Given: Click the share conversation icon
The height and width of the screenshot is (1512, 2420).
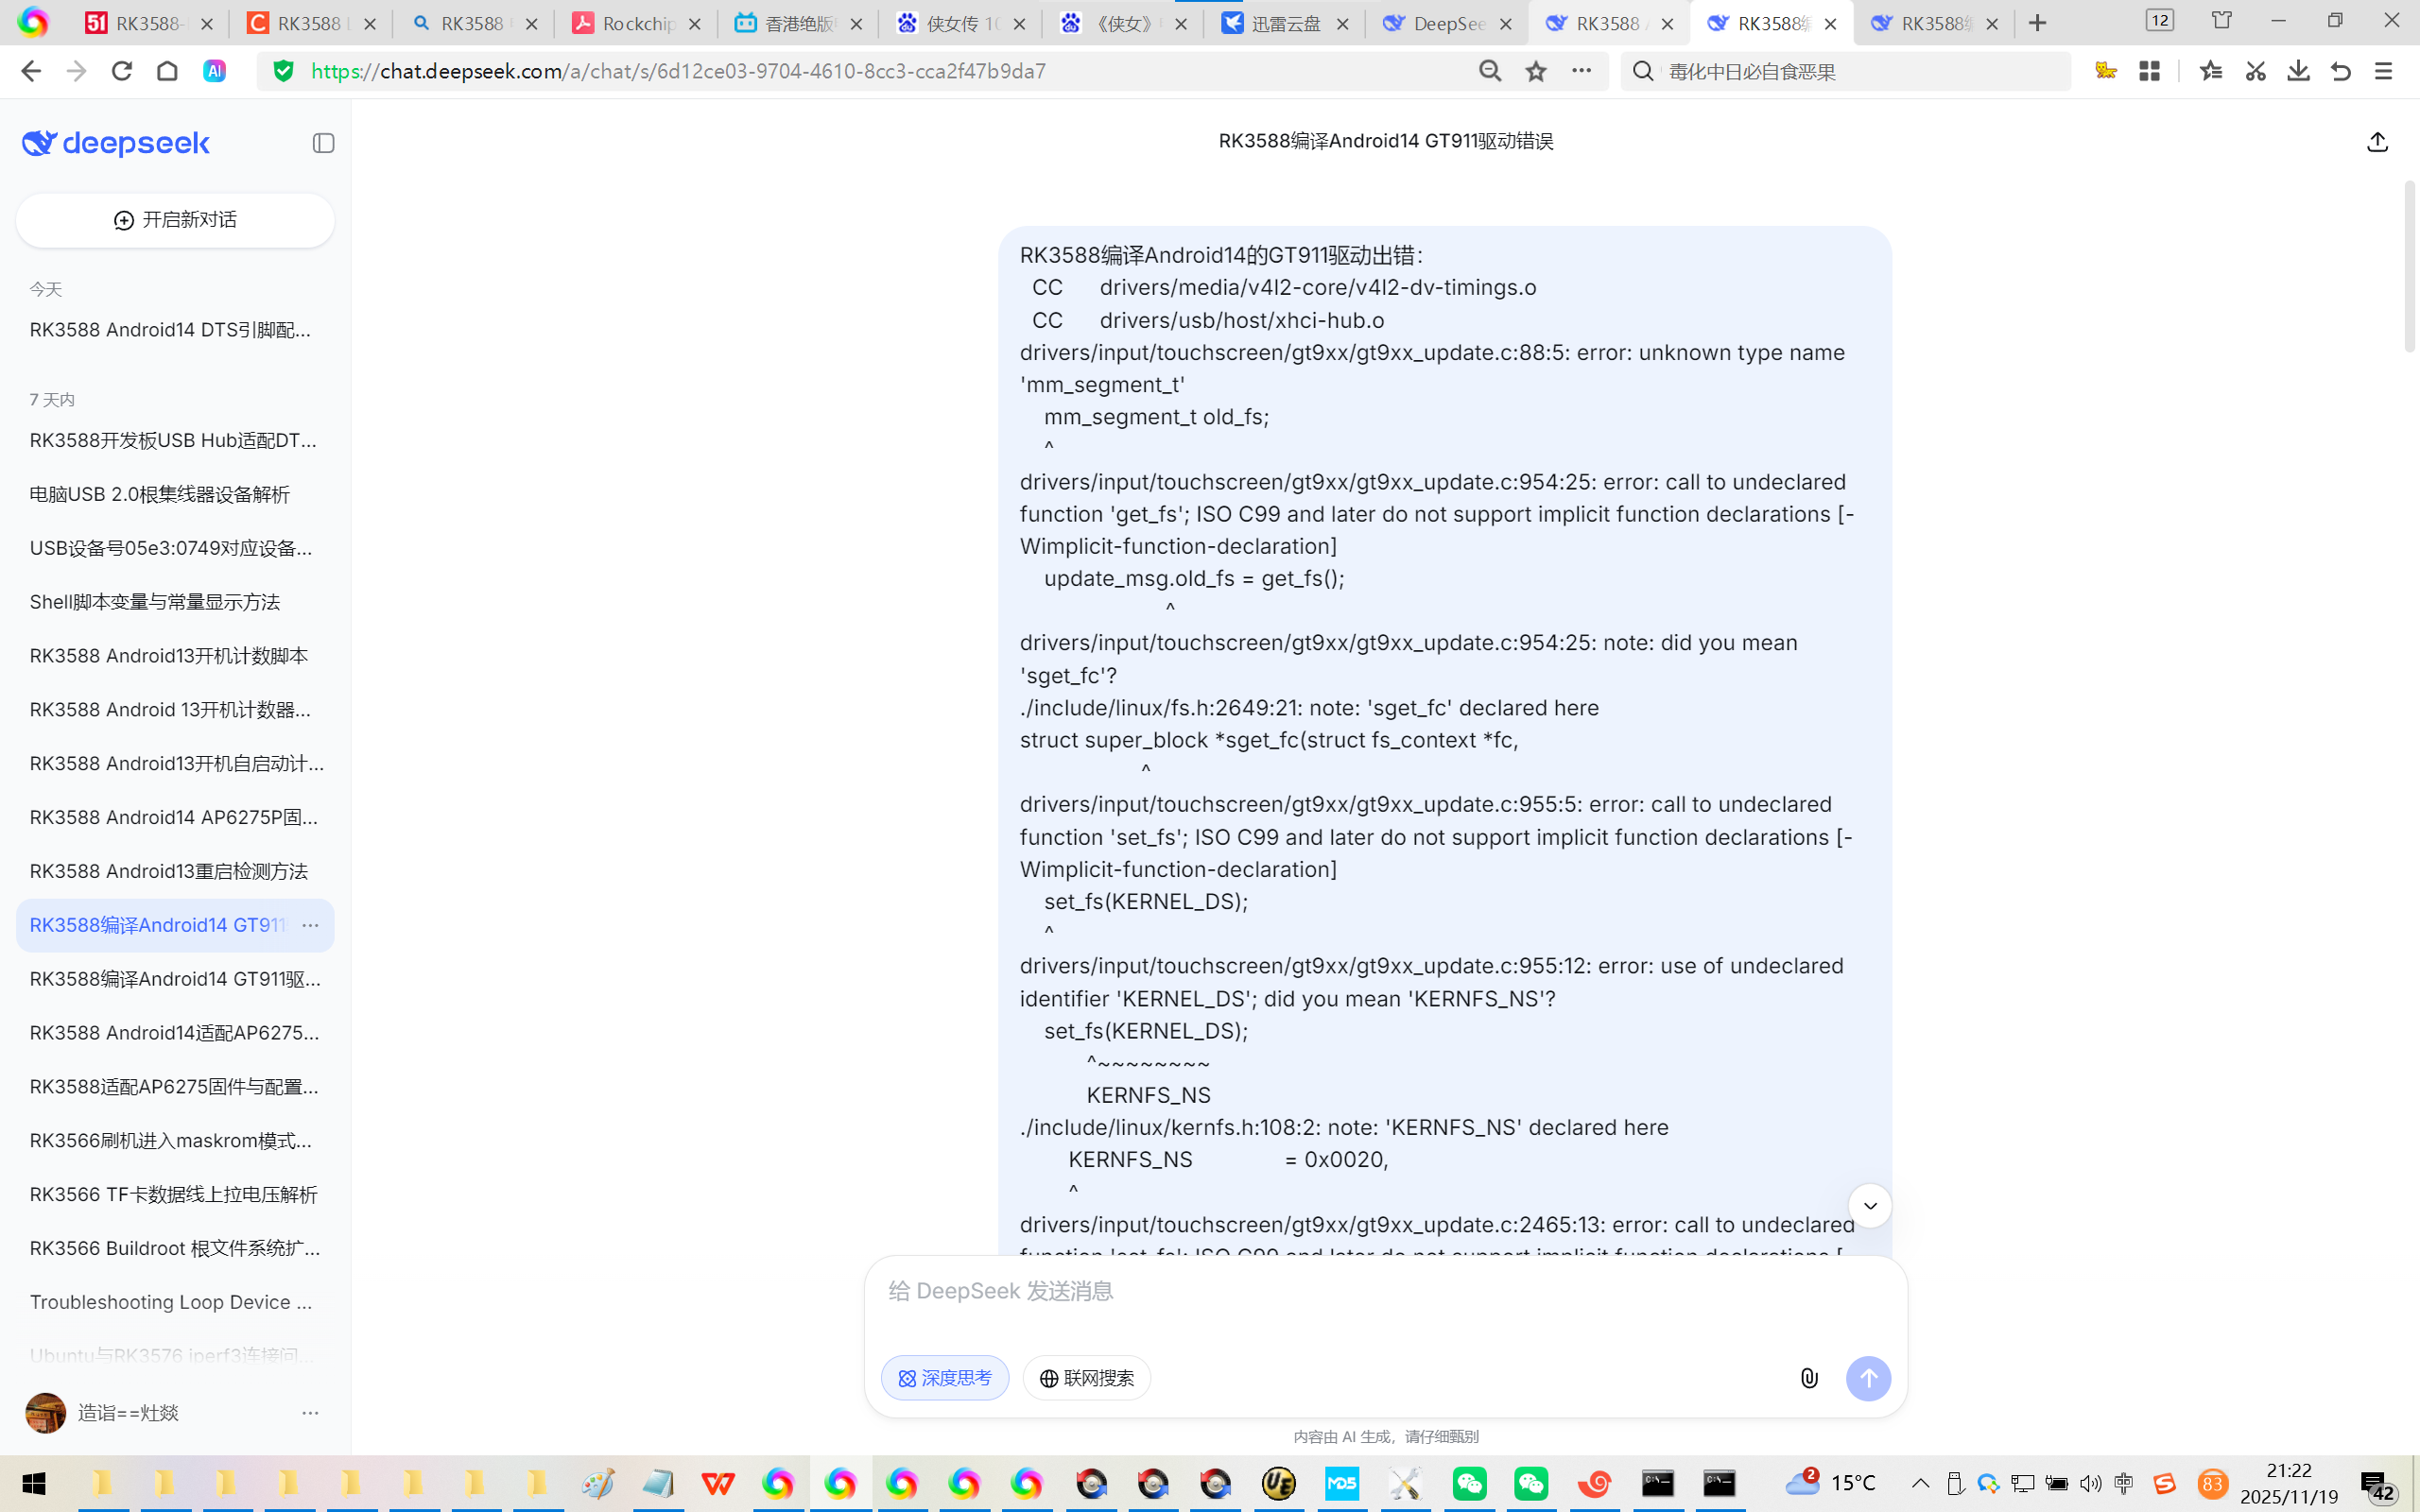Looking at the screenshot, I should [2377, 142].
